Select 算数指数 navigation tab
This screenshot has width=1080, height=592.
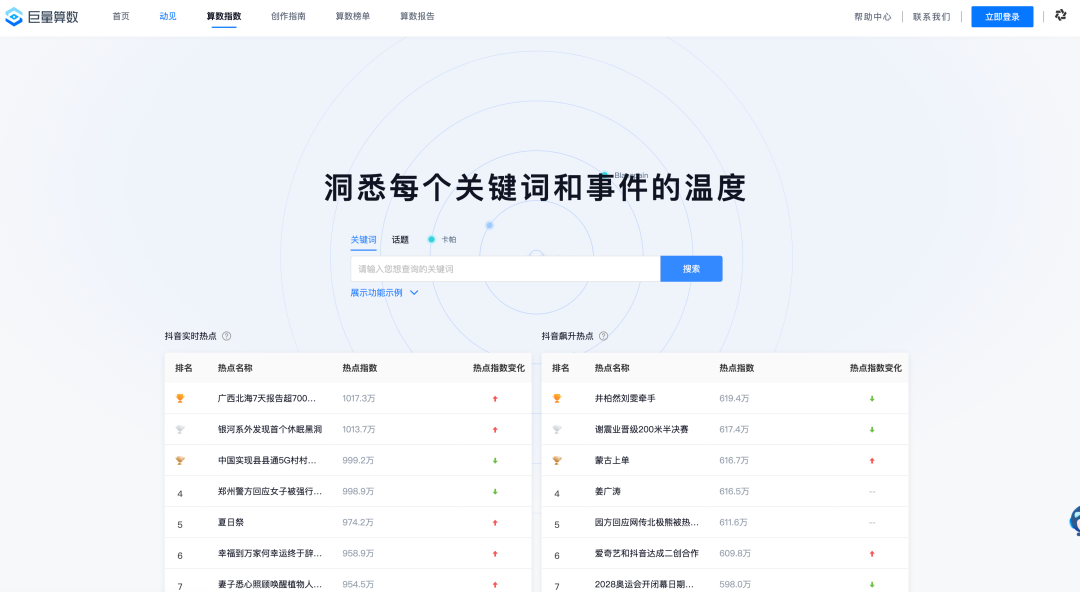224,17
